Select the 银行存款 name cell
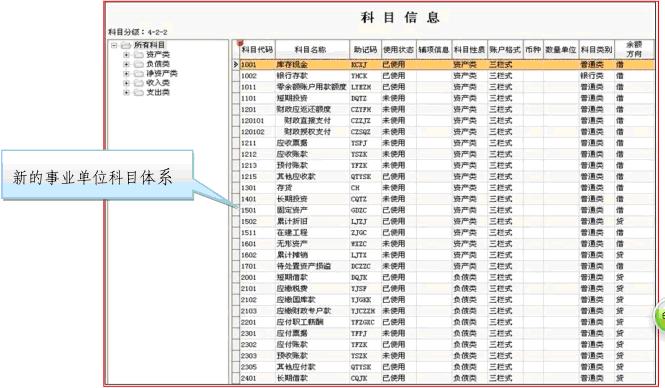Screen dimensions: 665x388 (x=312, y=76)
